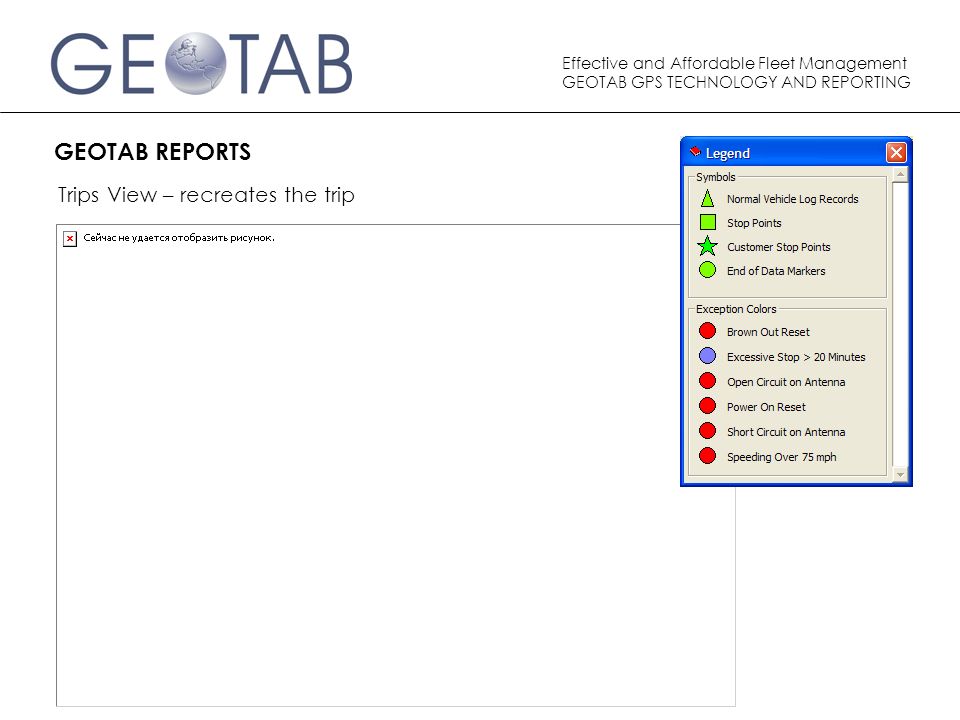This screenshot has height=720, width=960.
Task: Click the Russian image-unavailable message text
Action: pos(179,238)
